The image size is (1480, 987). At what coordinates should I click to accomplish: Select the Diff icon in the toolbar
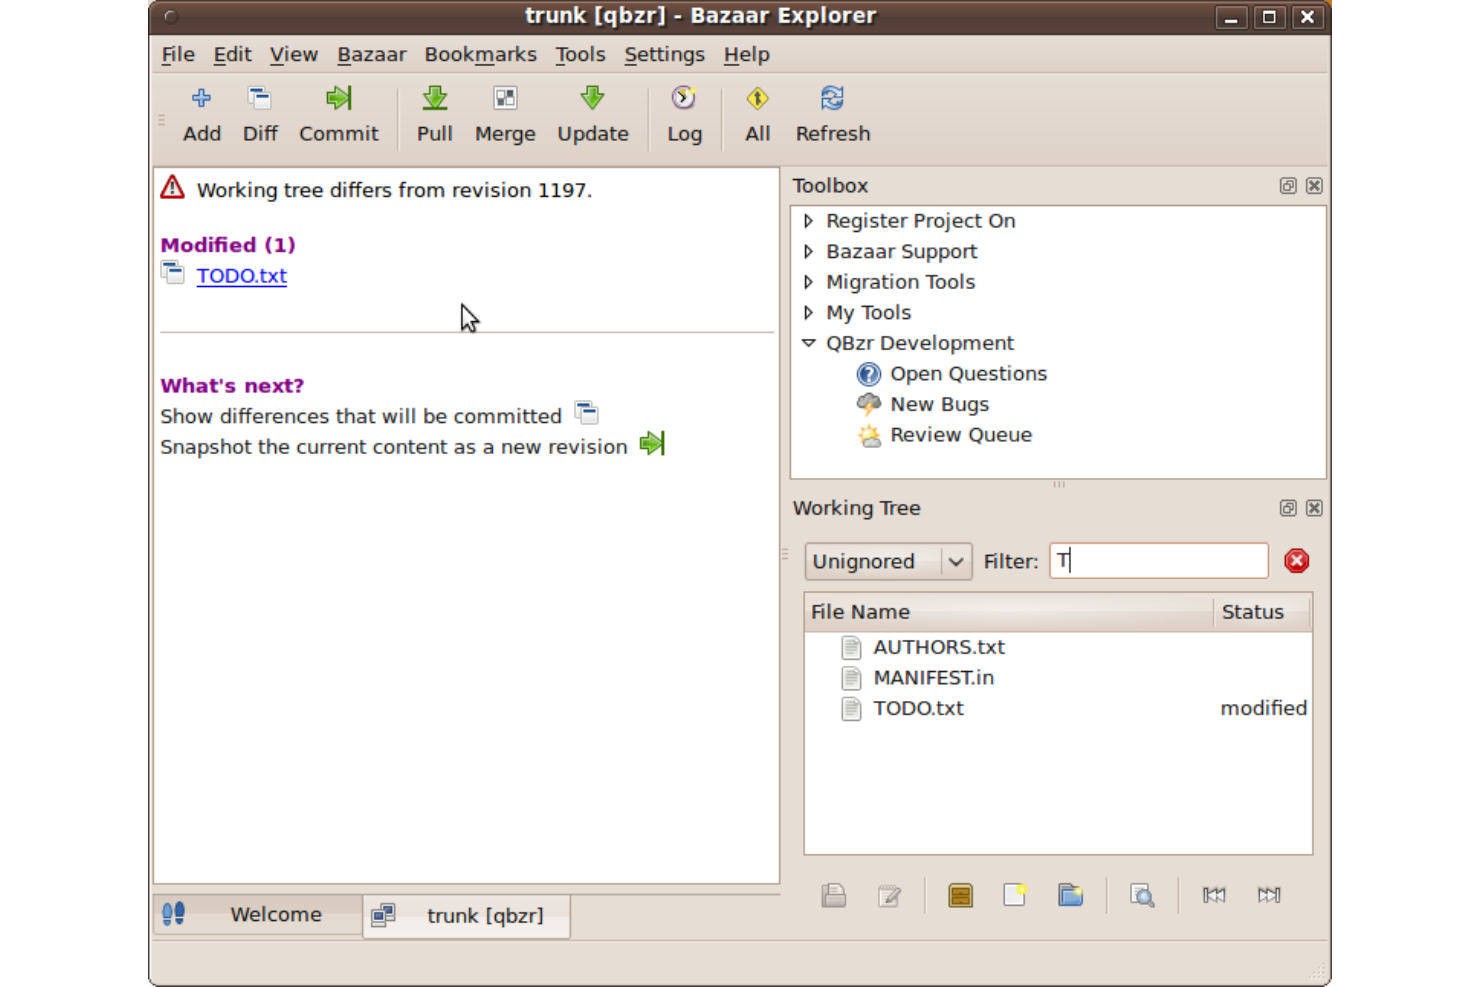259,112
